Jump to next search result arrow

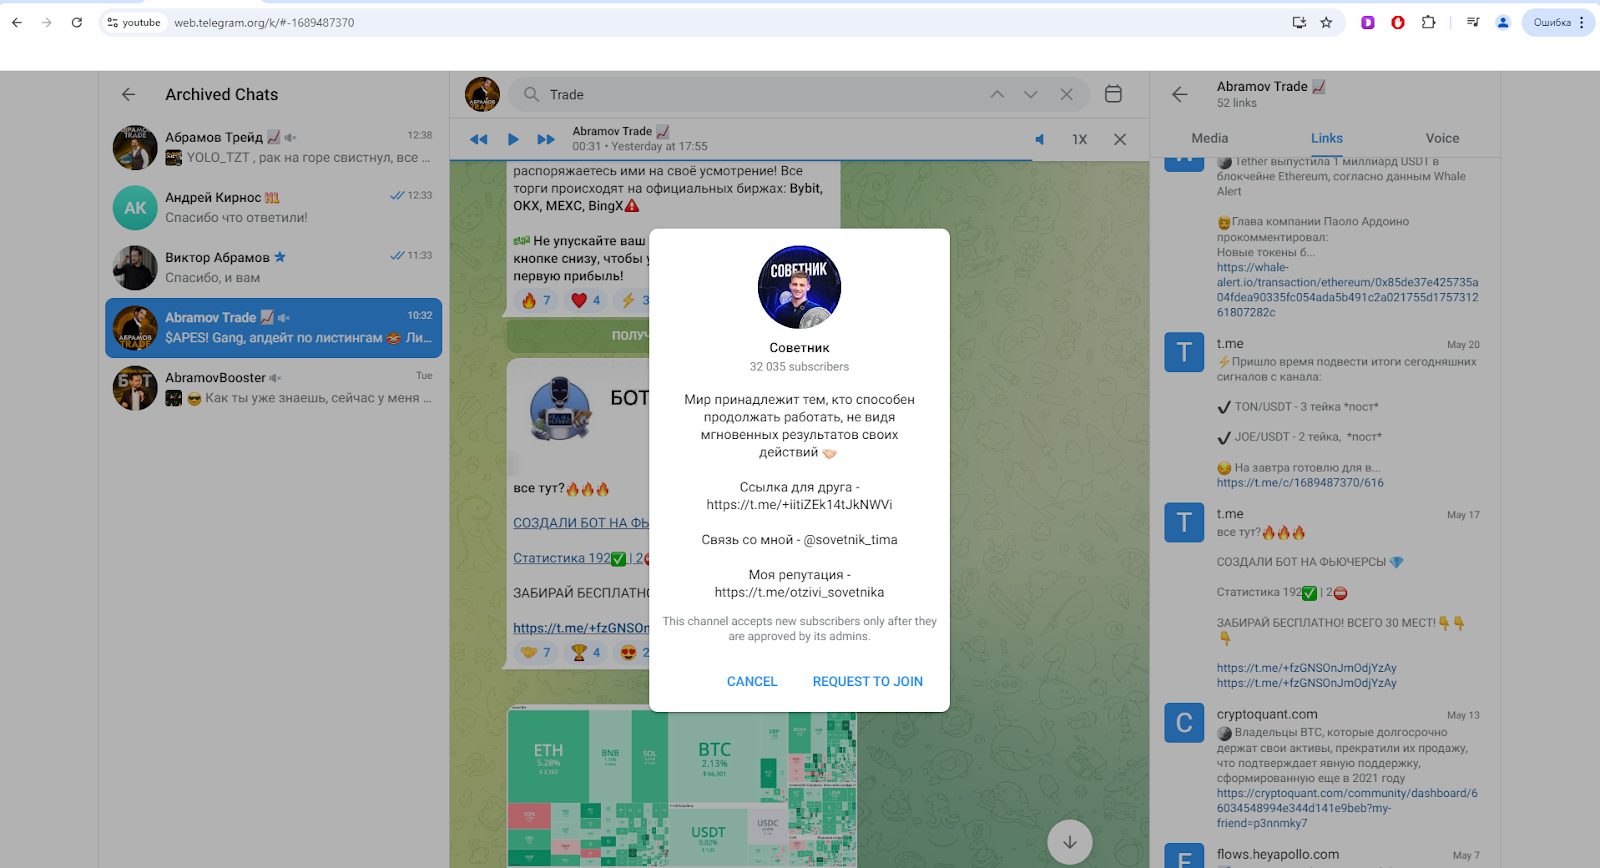(1031, 94)
